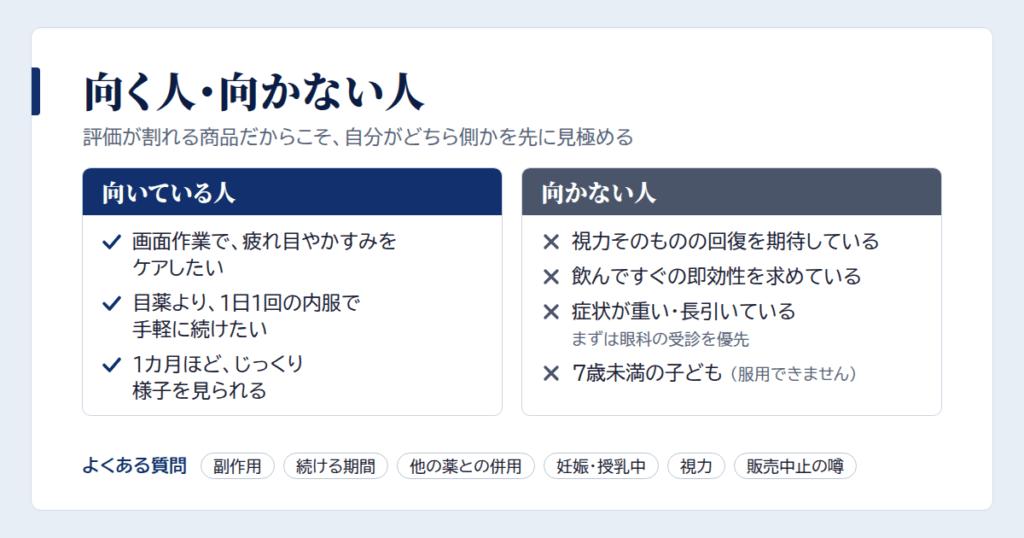Click checkmark beside 目薬より、1日1回の内服で
This screenshot has height=538, width=1024.
point(112,304)
